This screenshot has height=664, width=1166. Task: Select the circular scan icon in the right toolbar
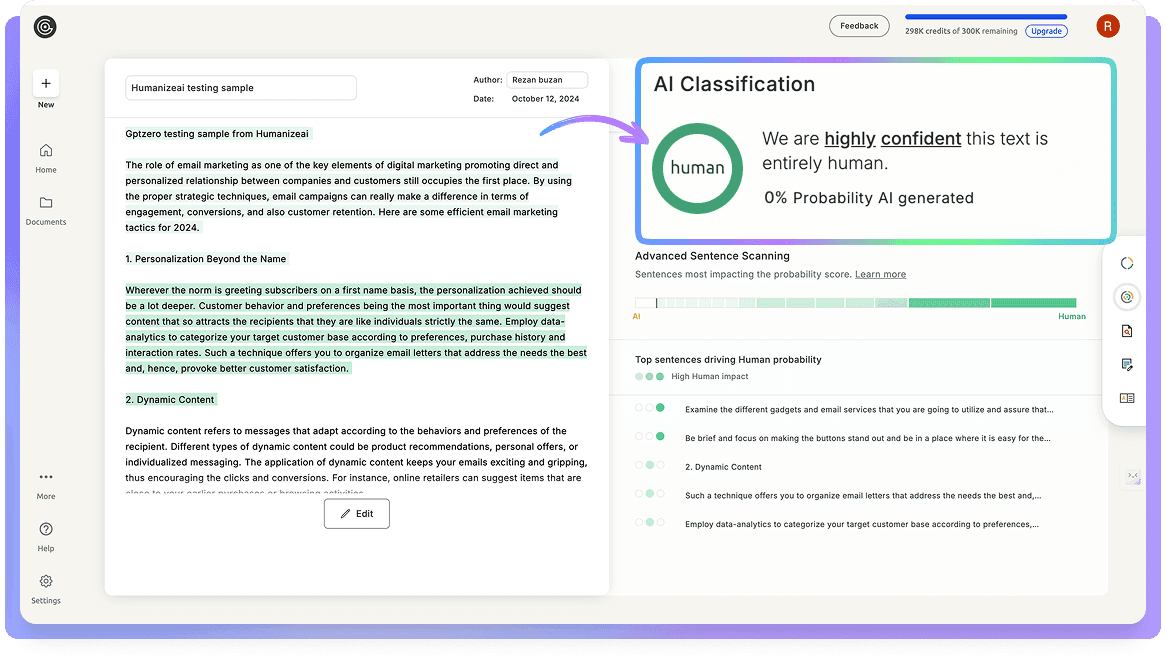pos(1127,263)
